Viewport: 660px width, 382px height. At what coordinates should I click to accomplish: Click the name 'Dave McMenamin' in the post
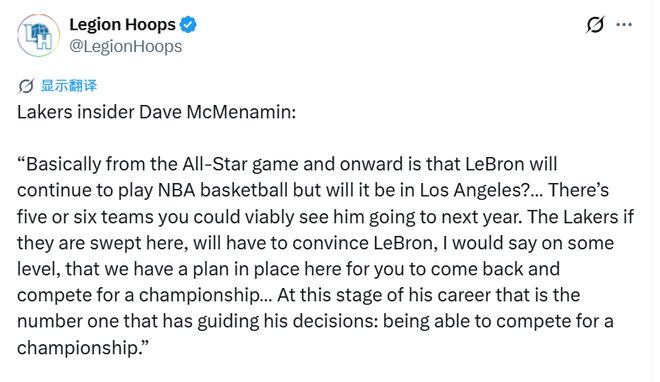click(x=216, y=112)
